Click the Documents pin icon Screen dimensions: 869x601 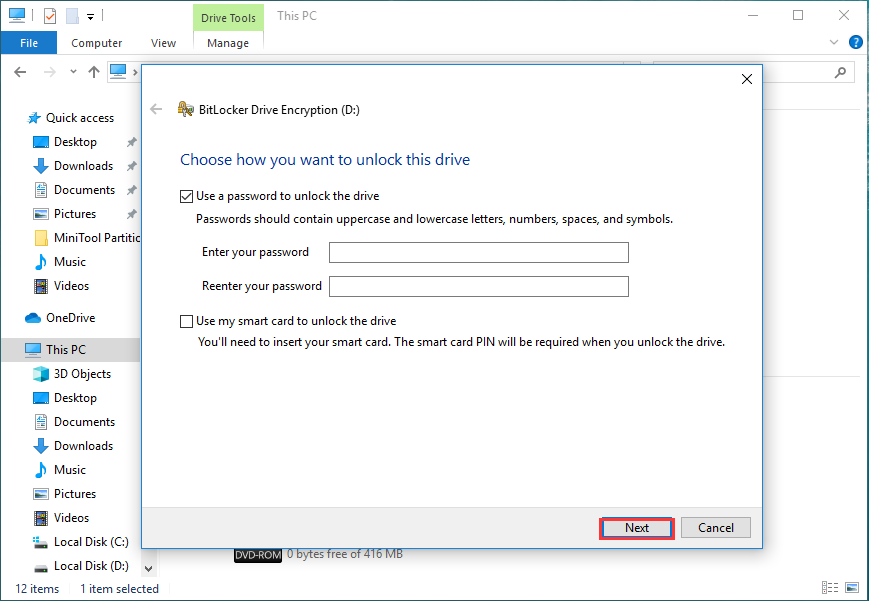coord(131,190)
